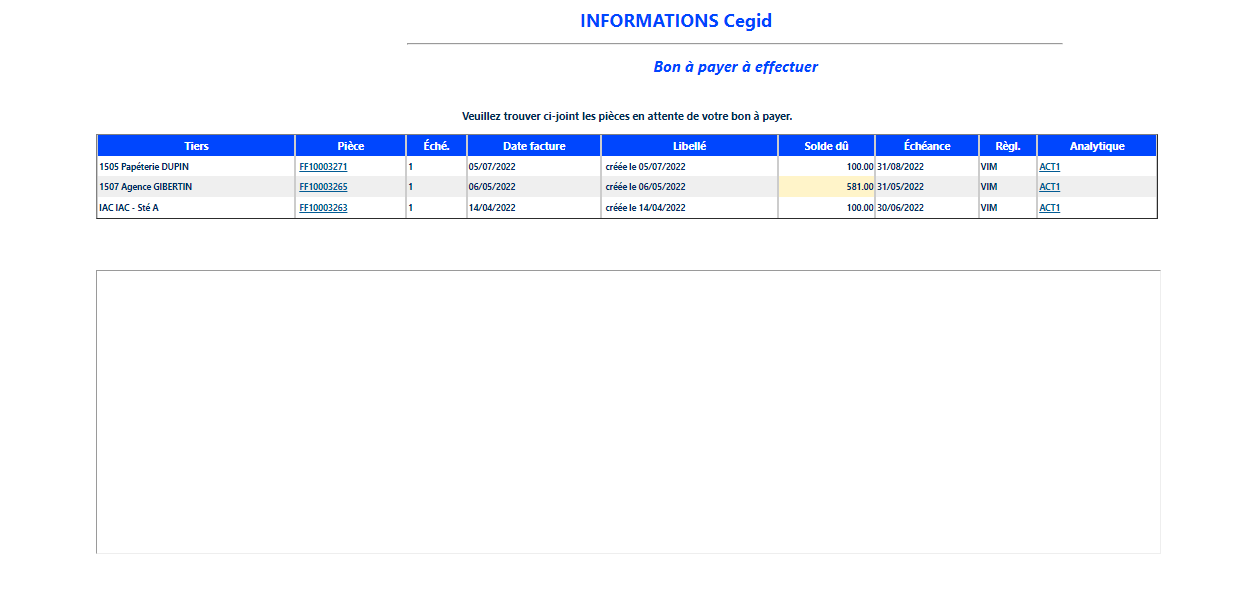
Task: Click the Tiers column header
Action: [196, 146]
